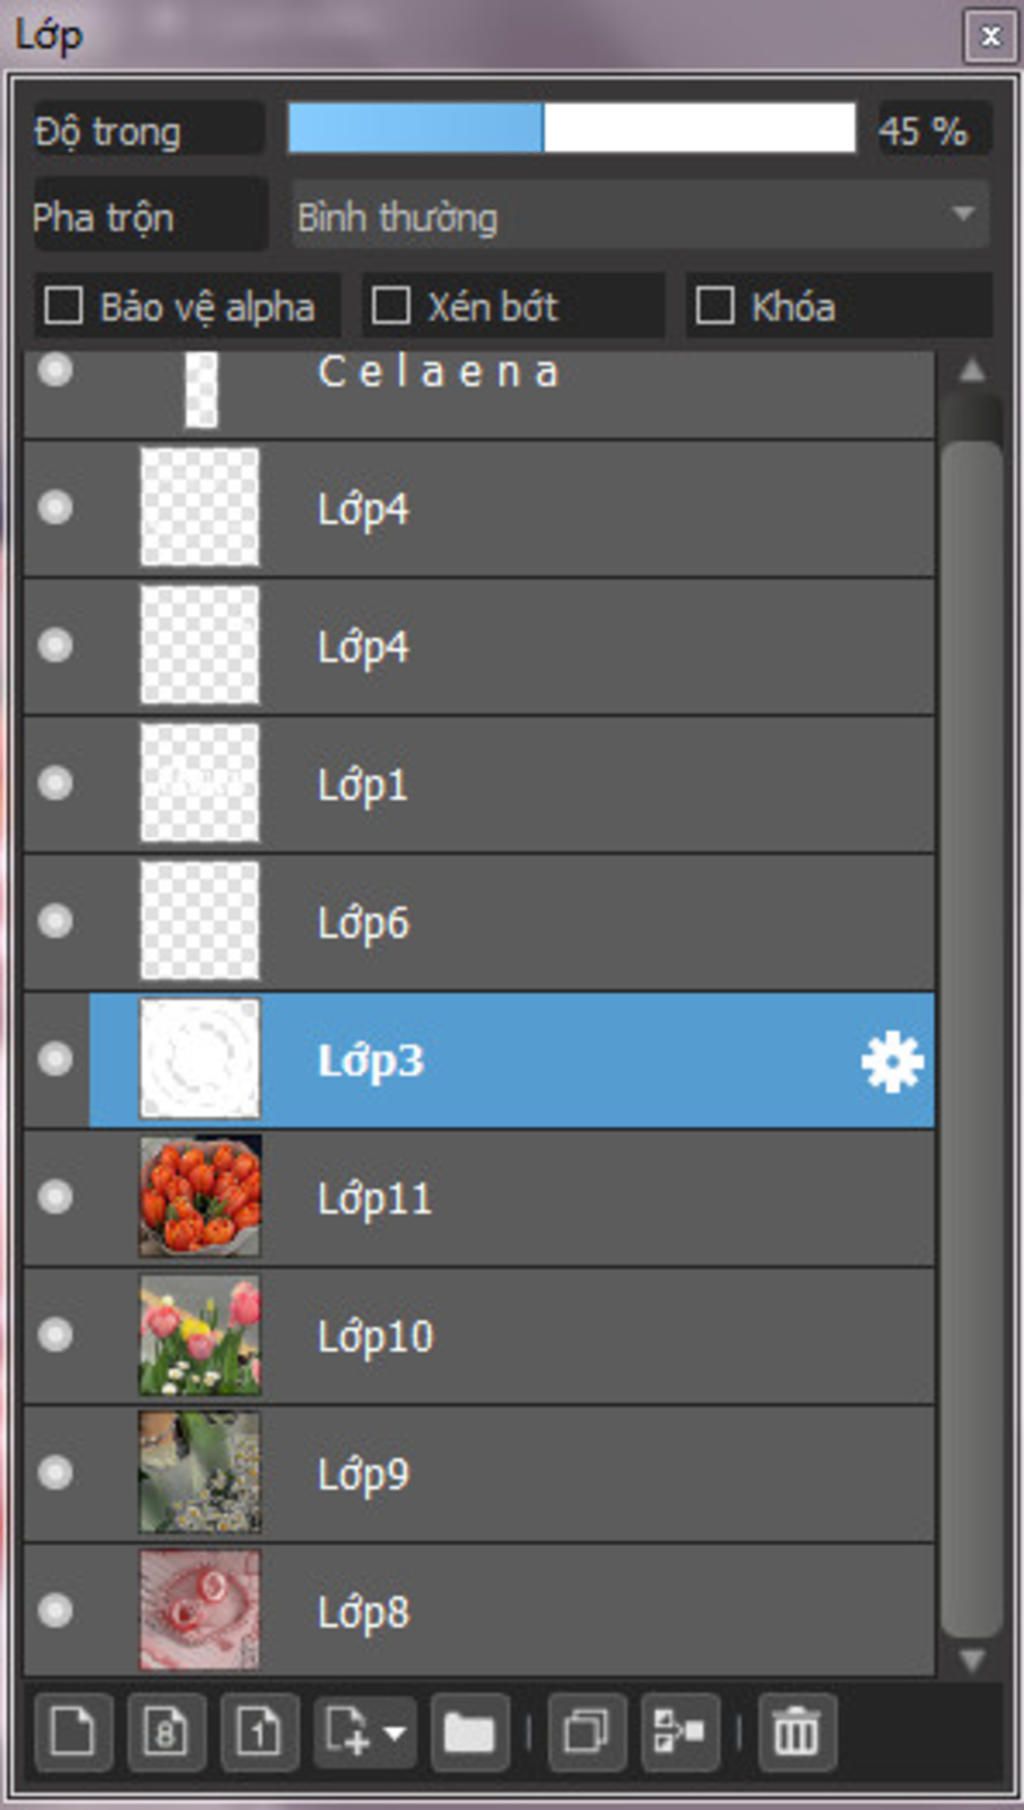Viewport: 1024px width, 1810px height.
Task: Duplicate the selected layer
Action: tap(587, 1732)
